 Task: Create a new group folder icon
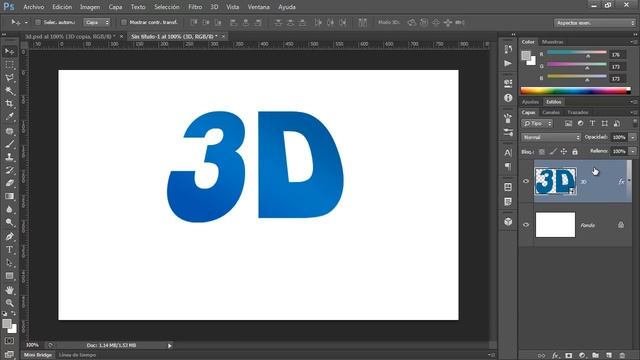tap(596, 356)
